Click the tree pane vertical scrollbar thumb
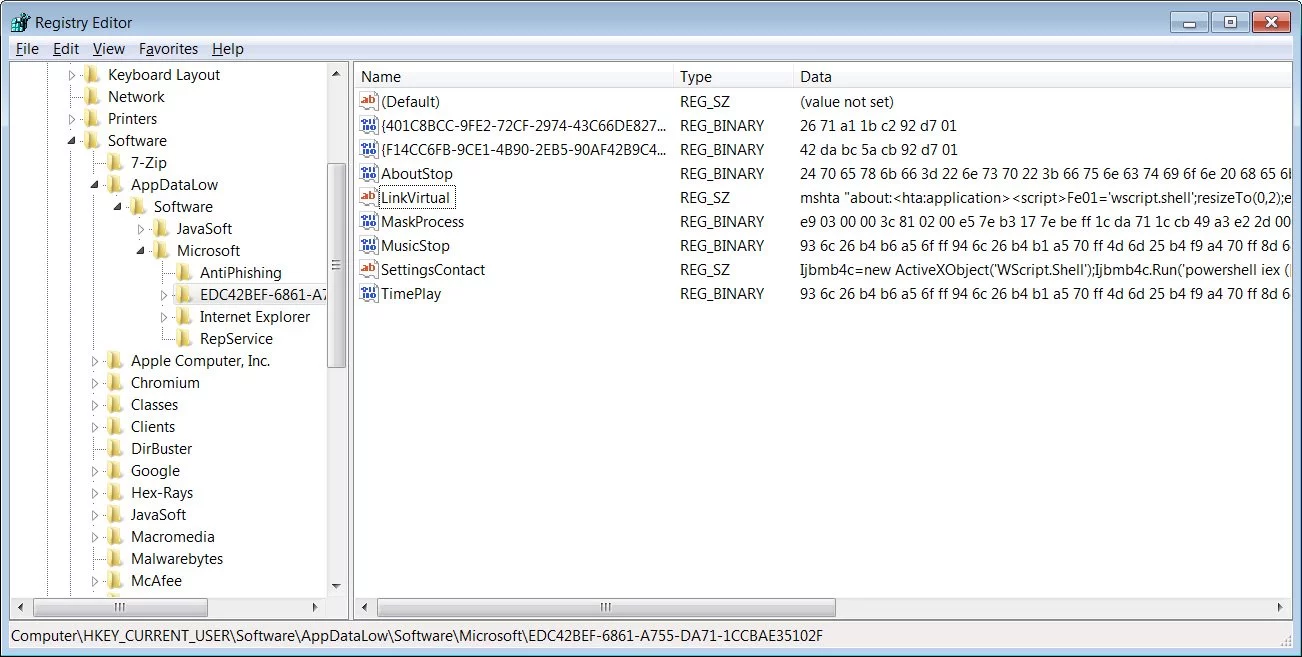This screenshot has height=657, width=1302. coord(337,265)
